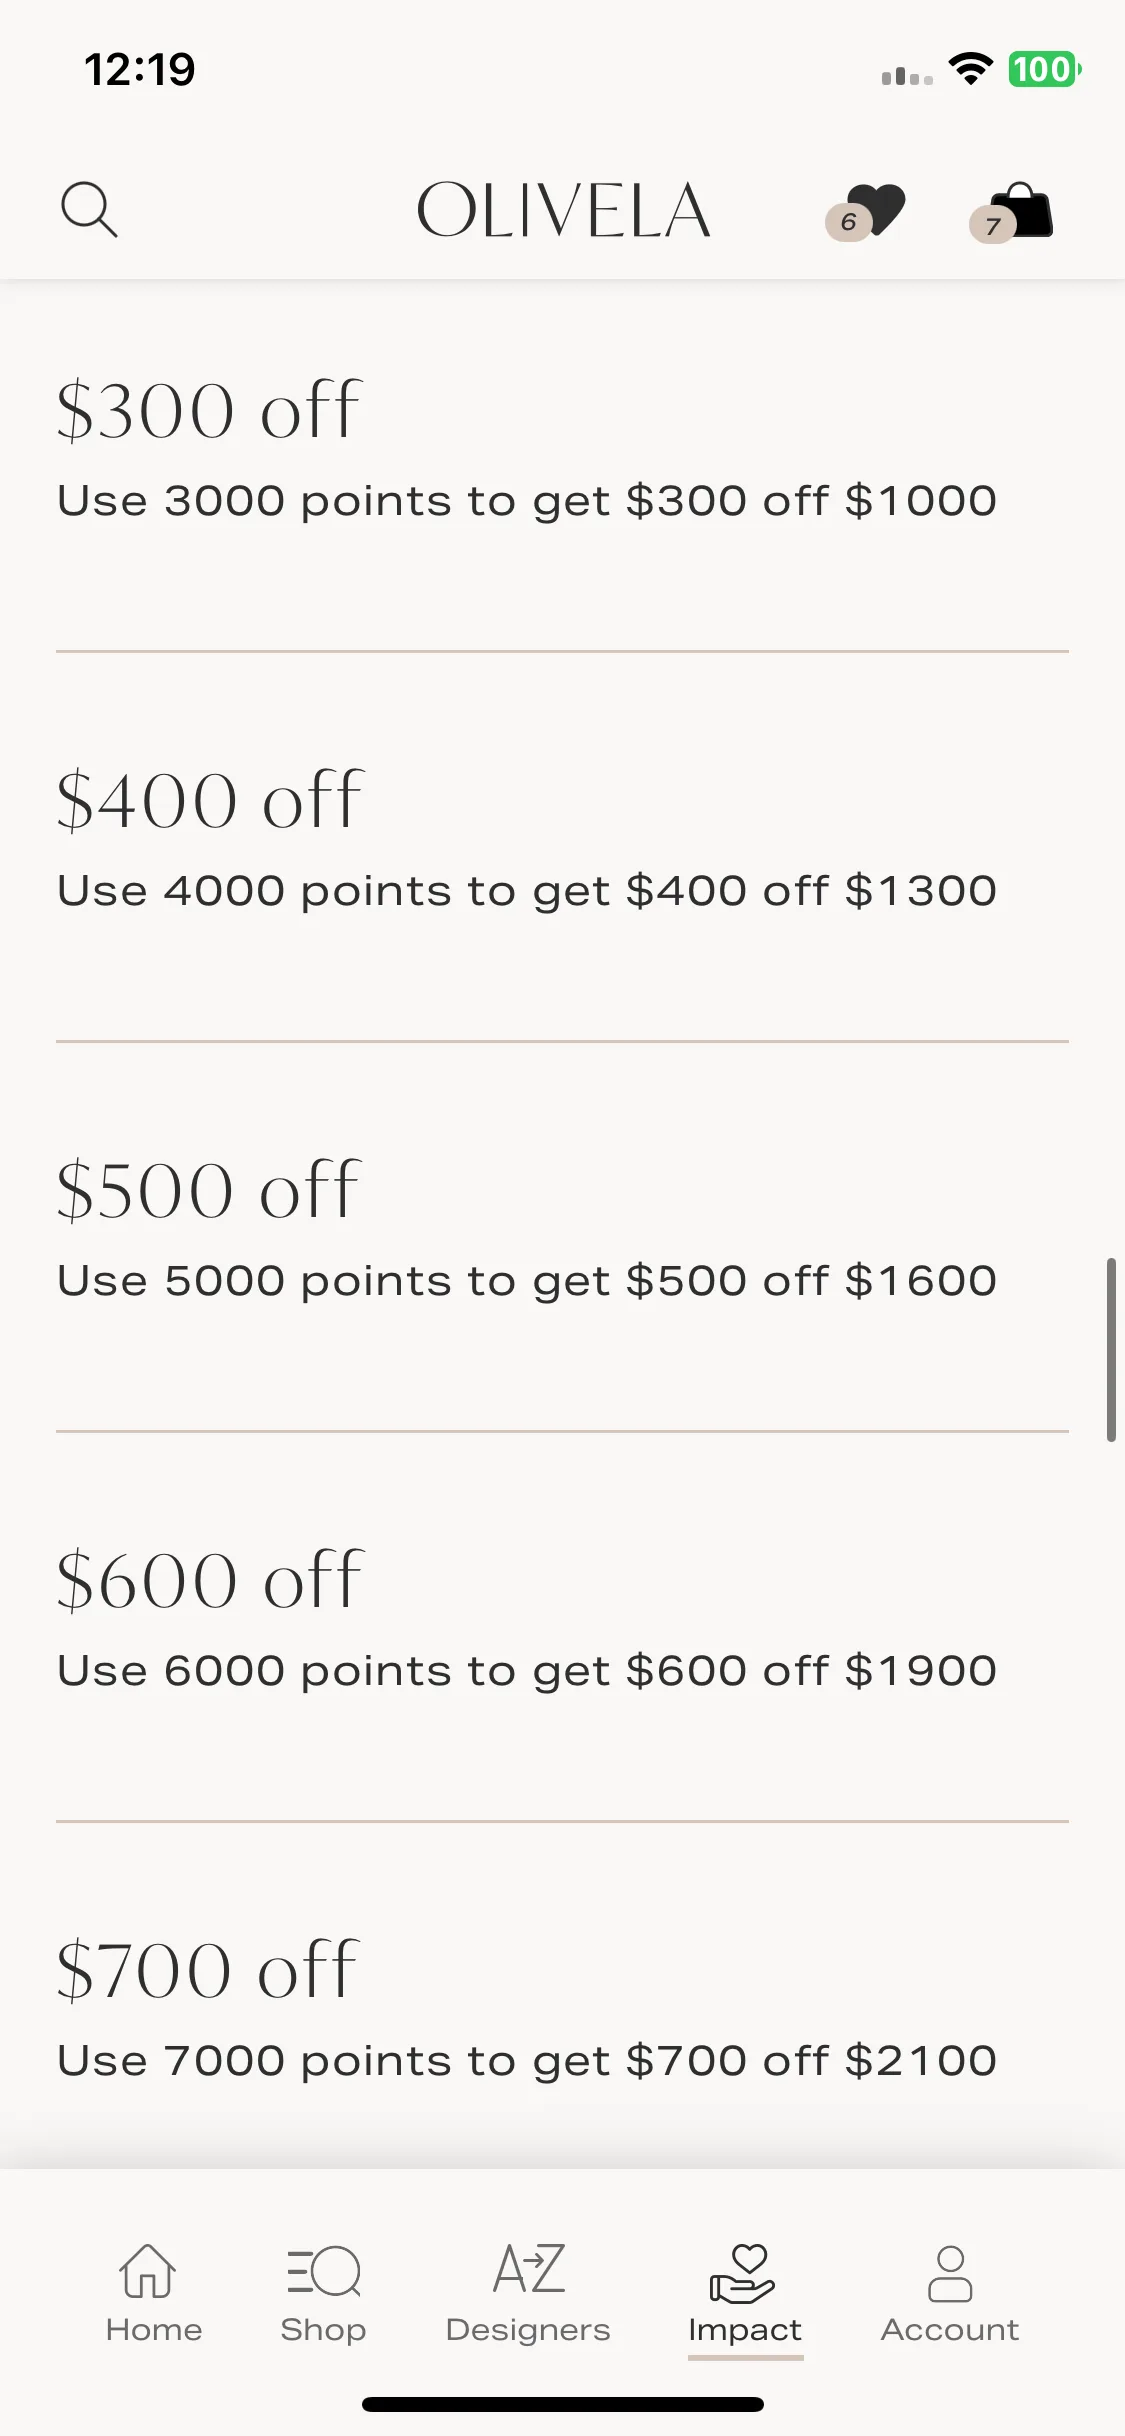The image size is (1125, 2436).
Task: Tap the Home house icon
Action: tap(148, 2270)
